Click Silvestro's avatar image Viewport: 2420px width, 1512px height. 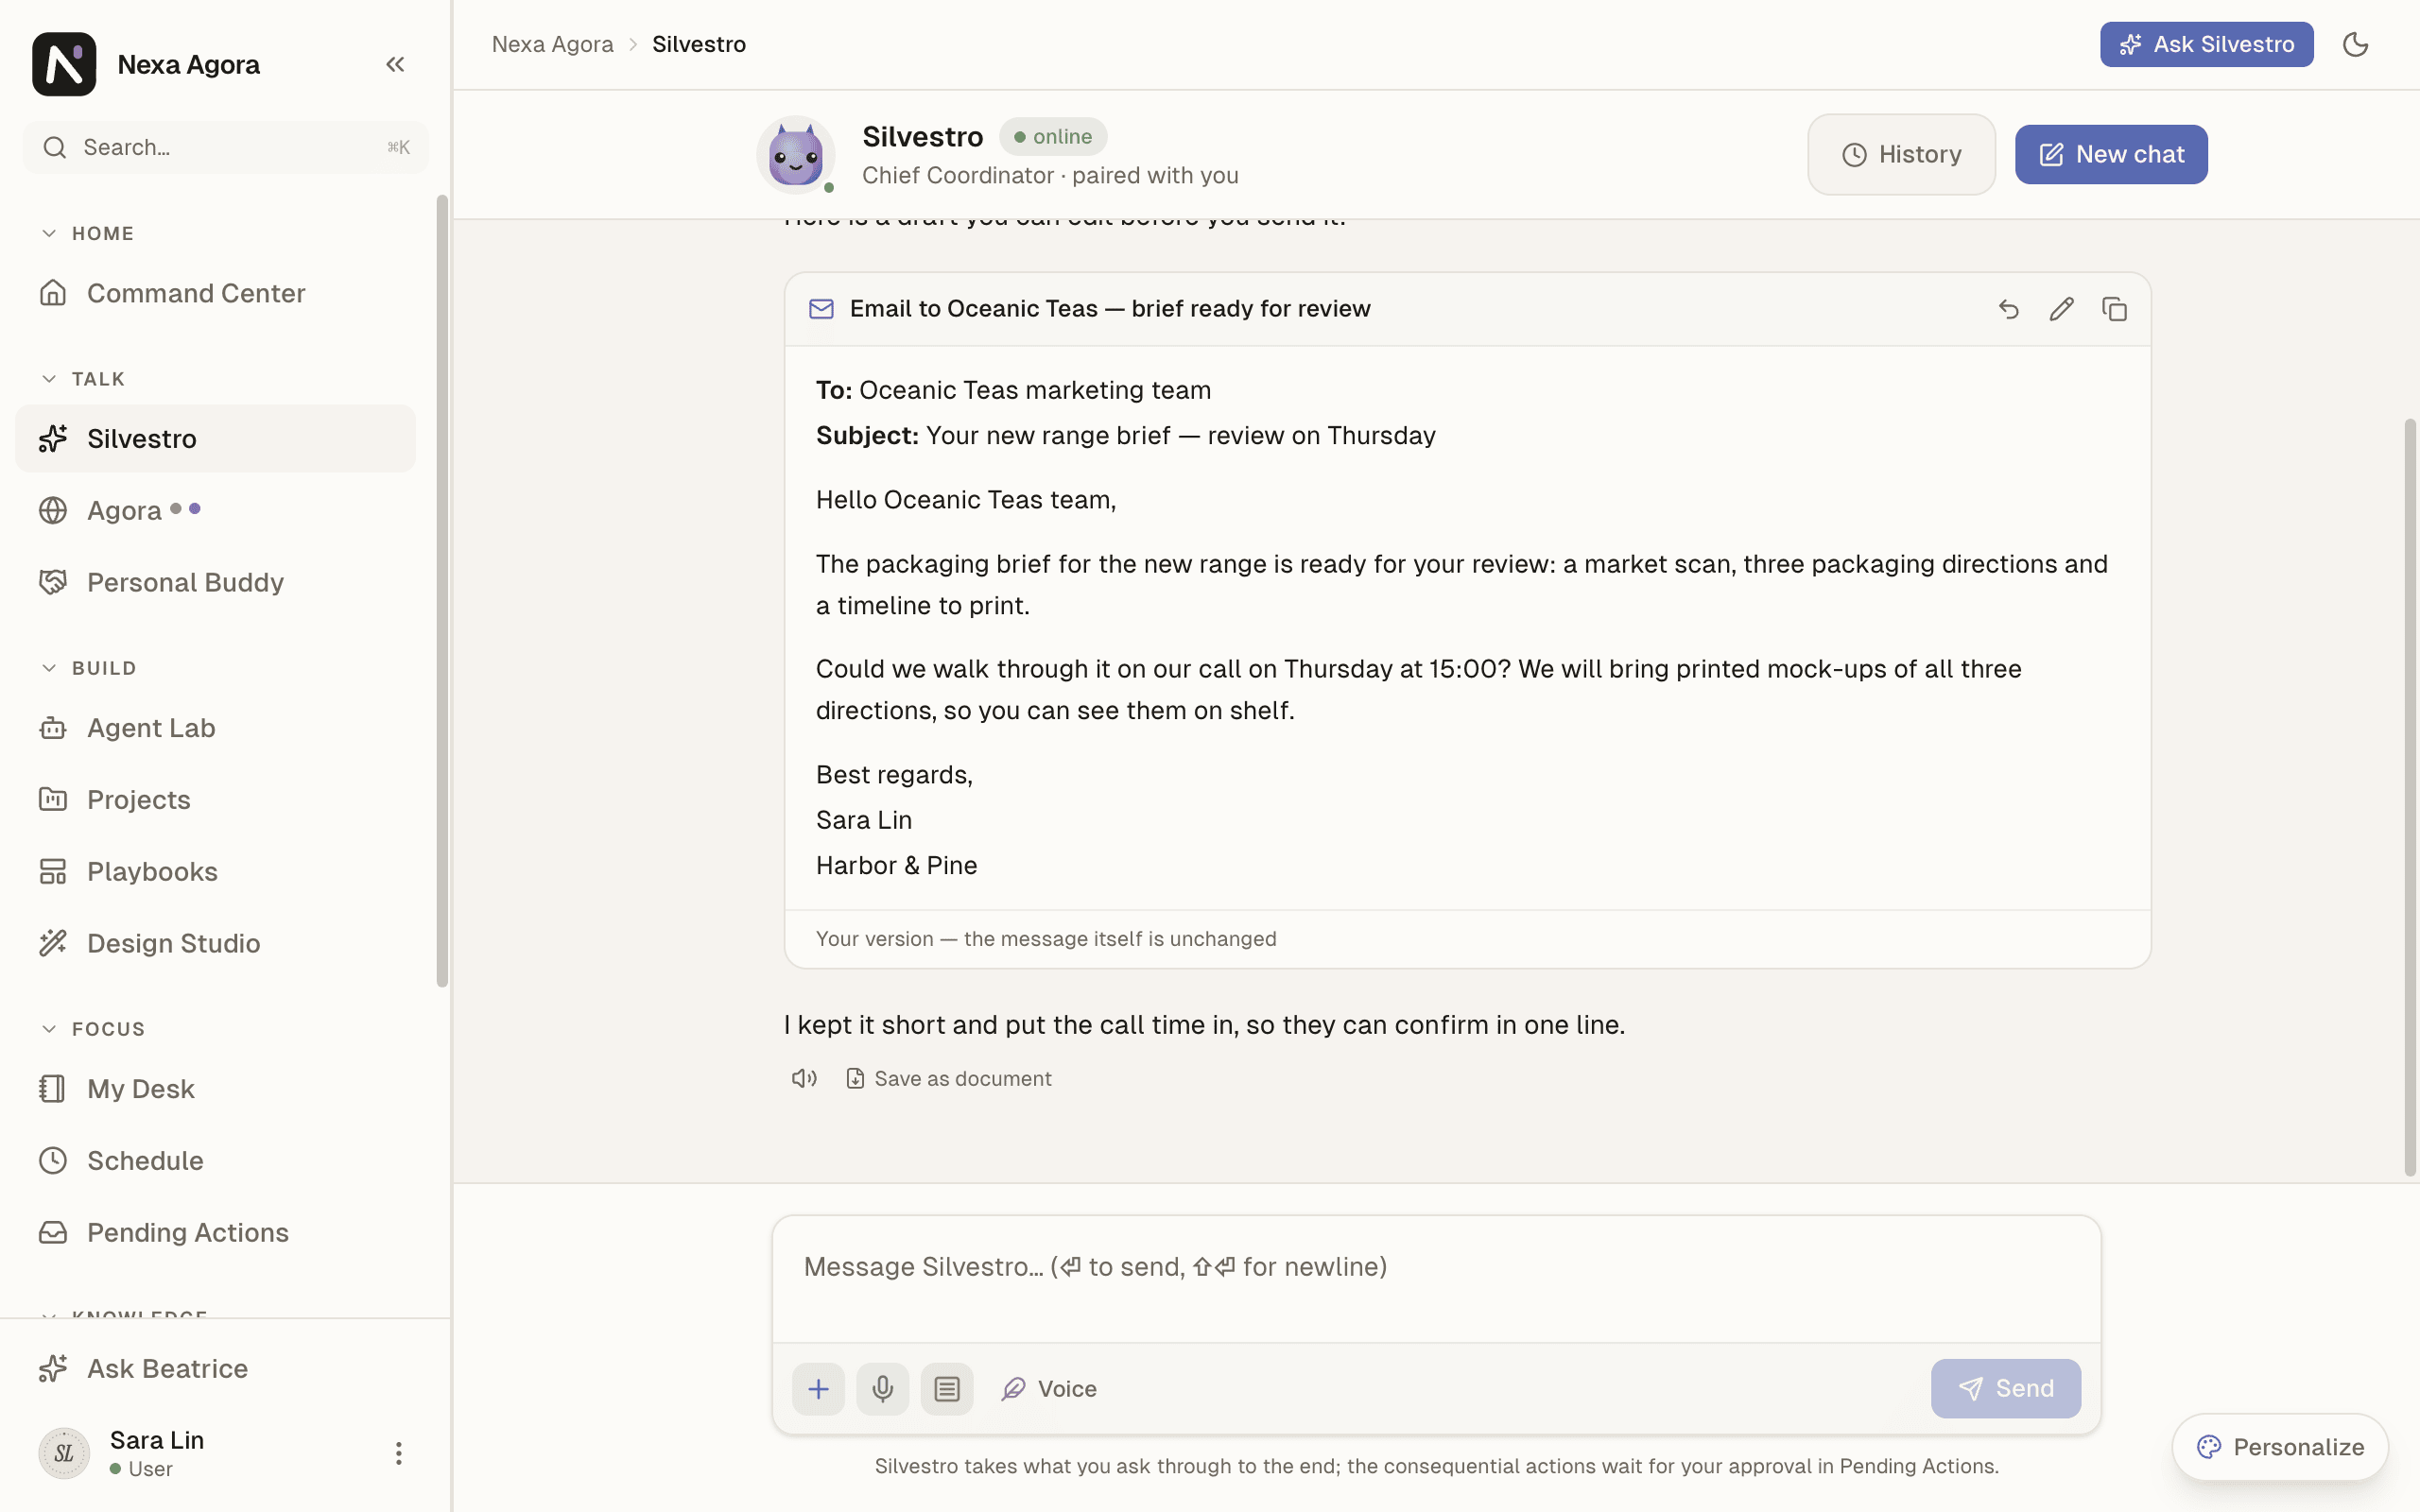(796, 155)
